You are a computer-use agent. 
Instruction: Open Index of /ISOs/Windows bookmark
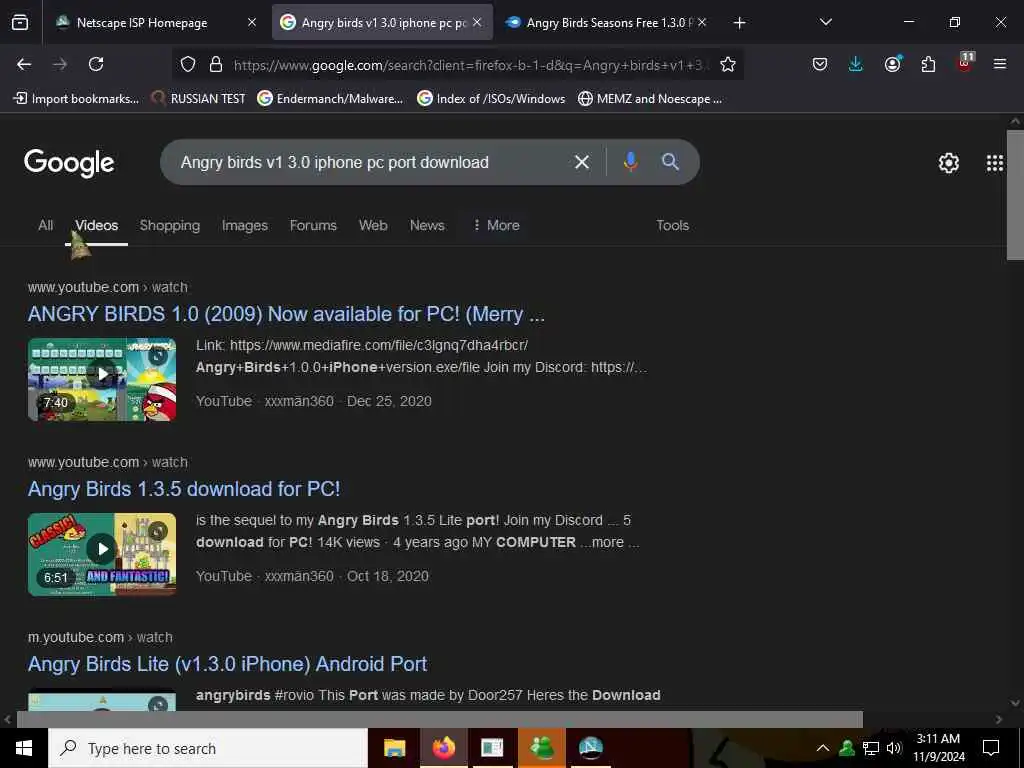pyautogui.click(x=491, y=99)
